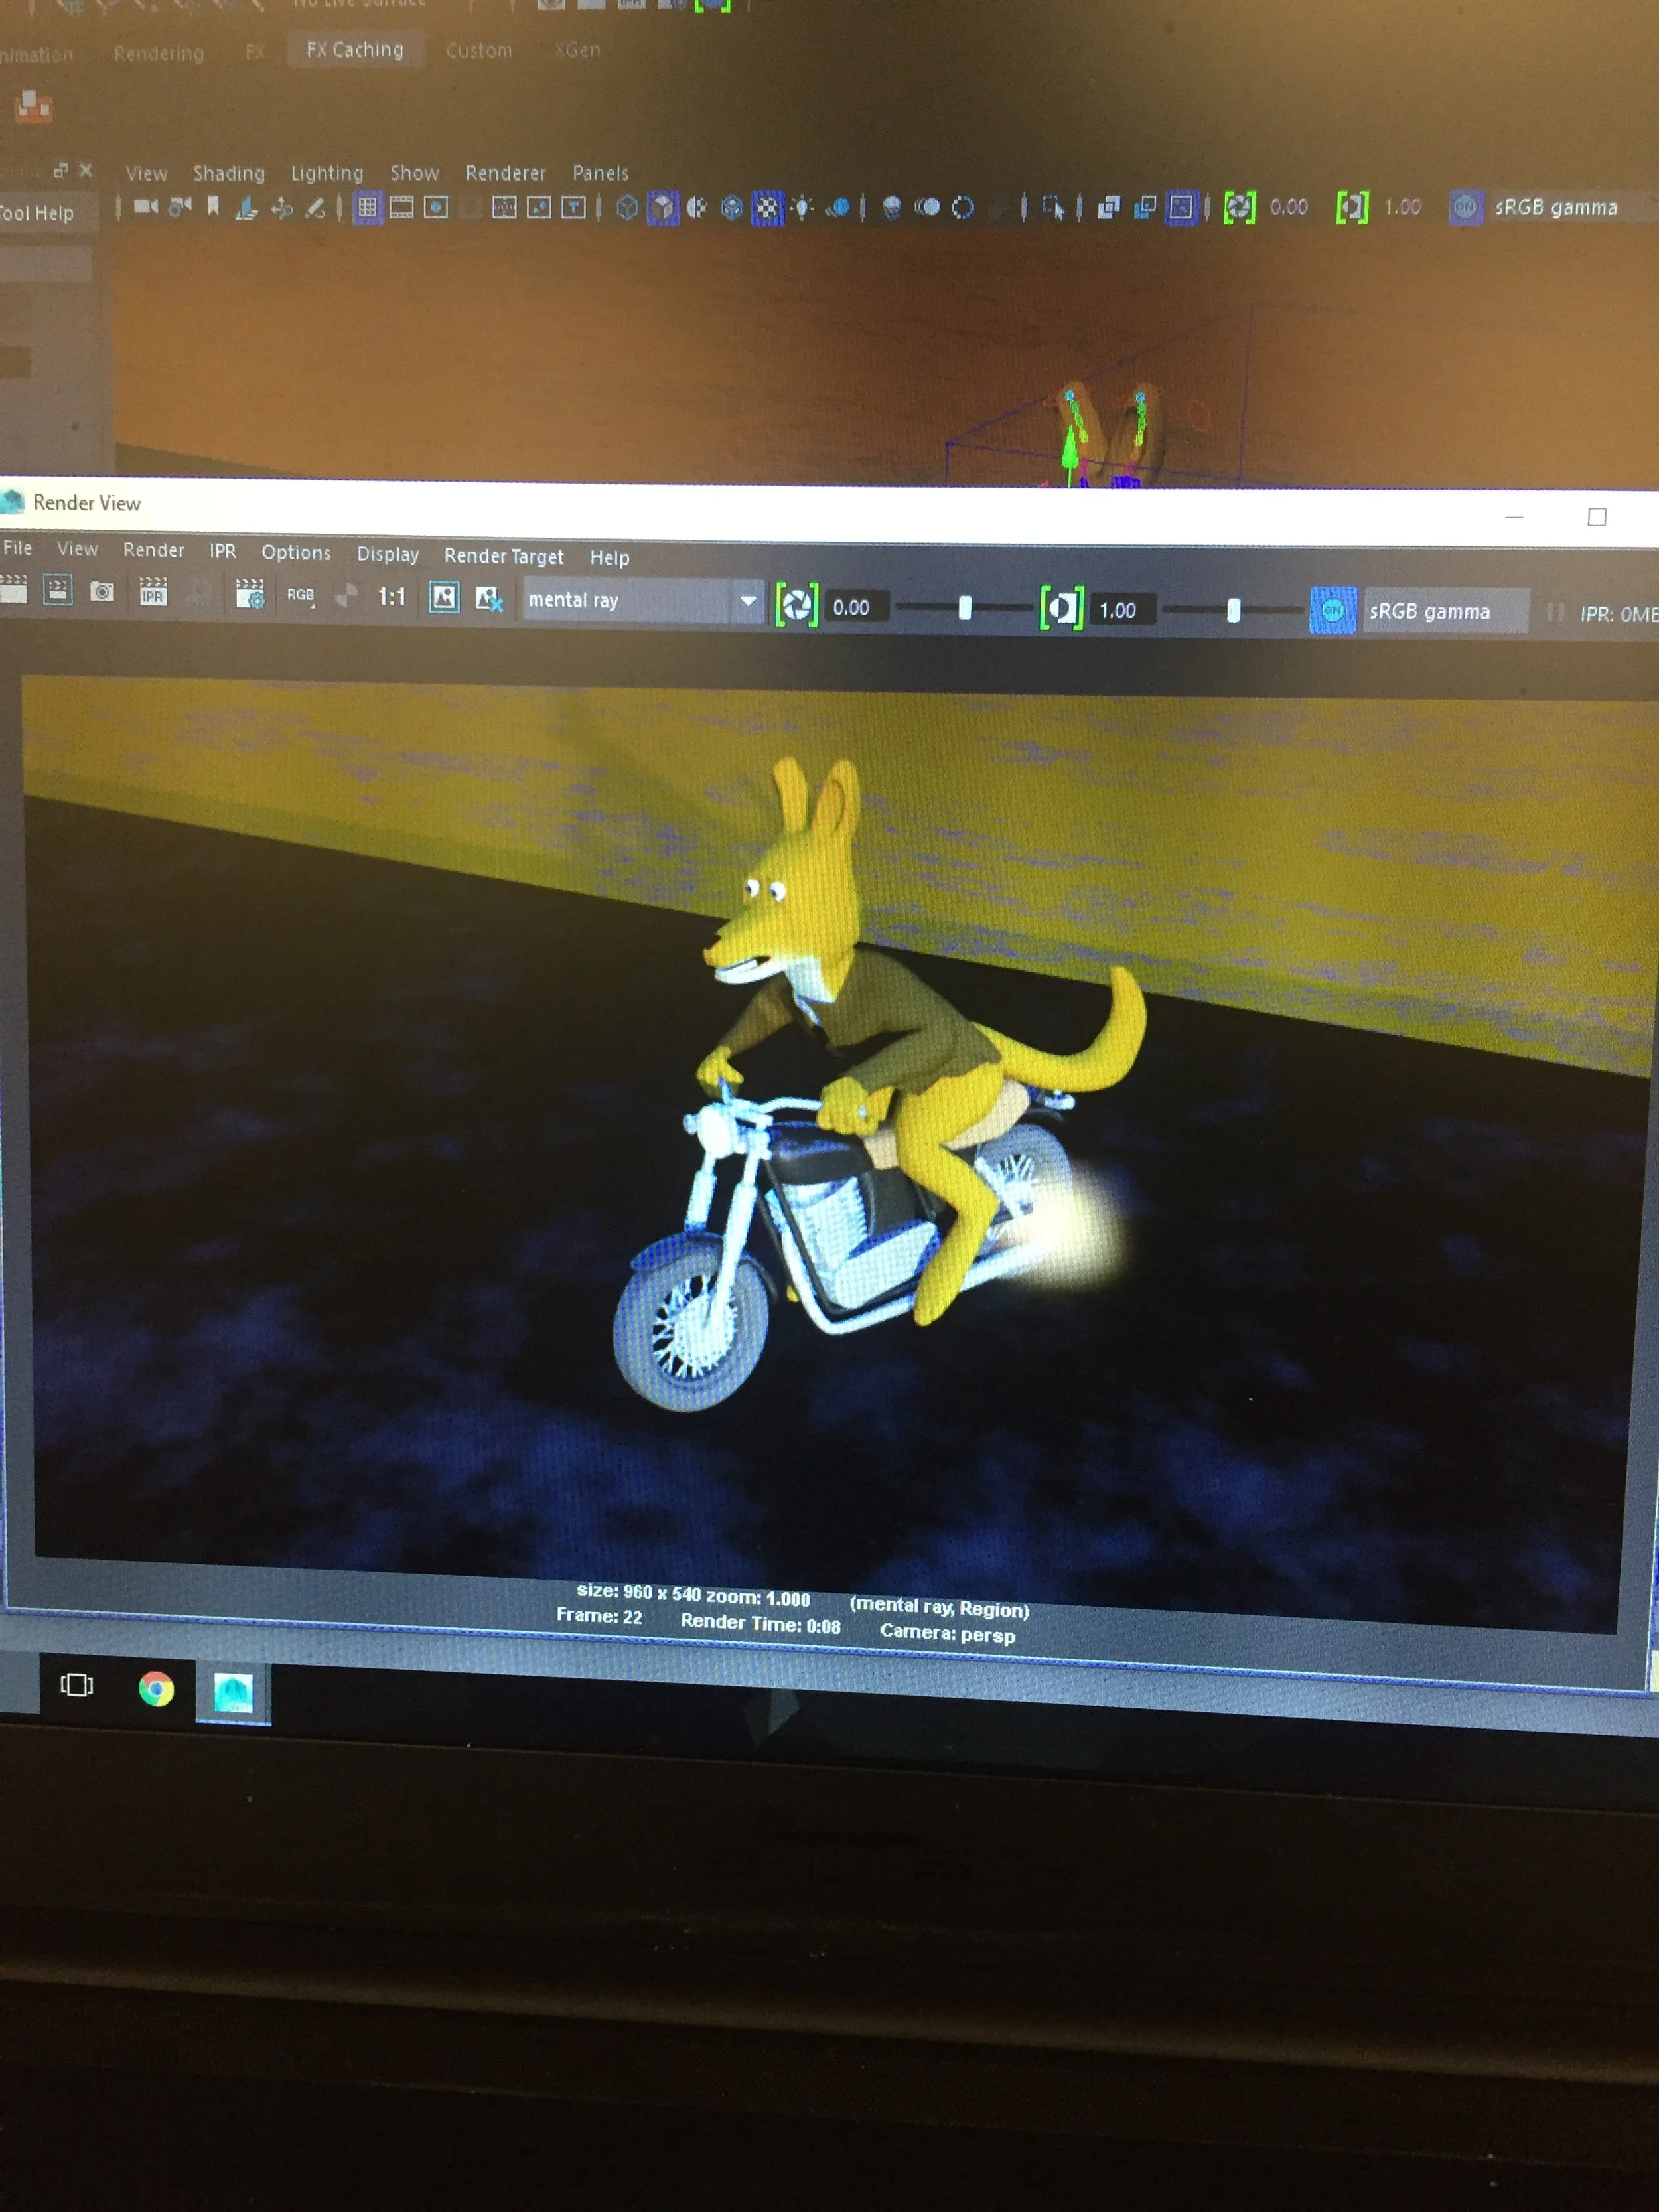Toggle the viewport grid display
Image resolution: width=1659 pixels, height=2212 pixels.
pyautogui.click(x=367, y=207)
